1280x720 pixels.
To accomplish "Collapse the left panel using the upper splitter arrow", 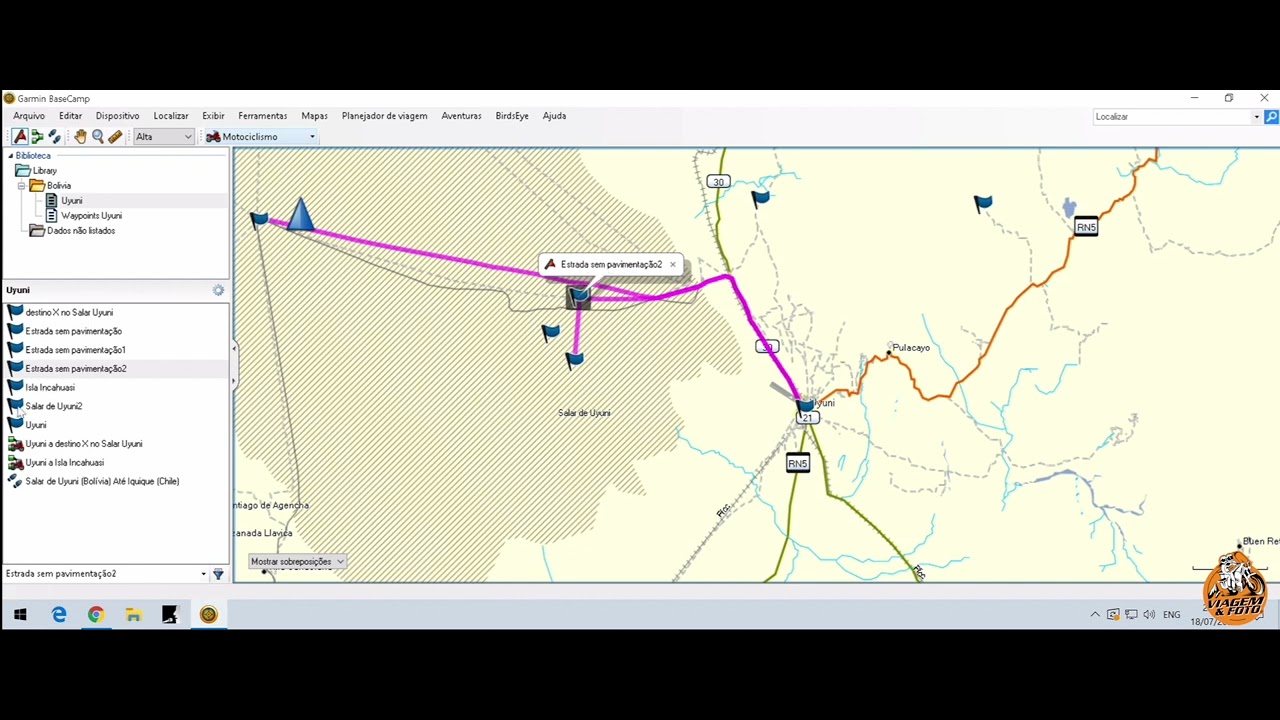I will 234,348.
